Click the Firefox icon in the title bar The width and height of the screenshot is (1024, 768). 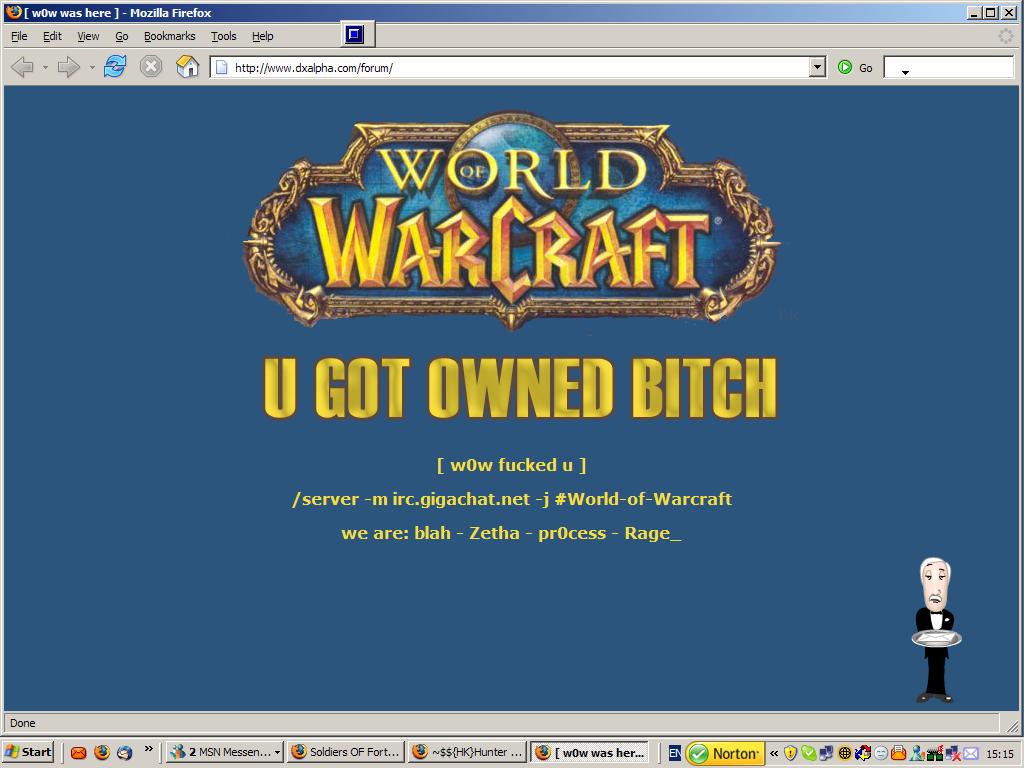[x=13, y=12]
